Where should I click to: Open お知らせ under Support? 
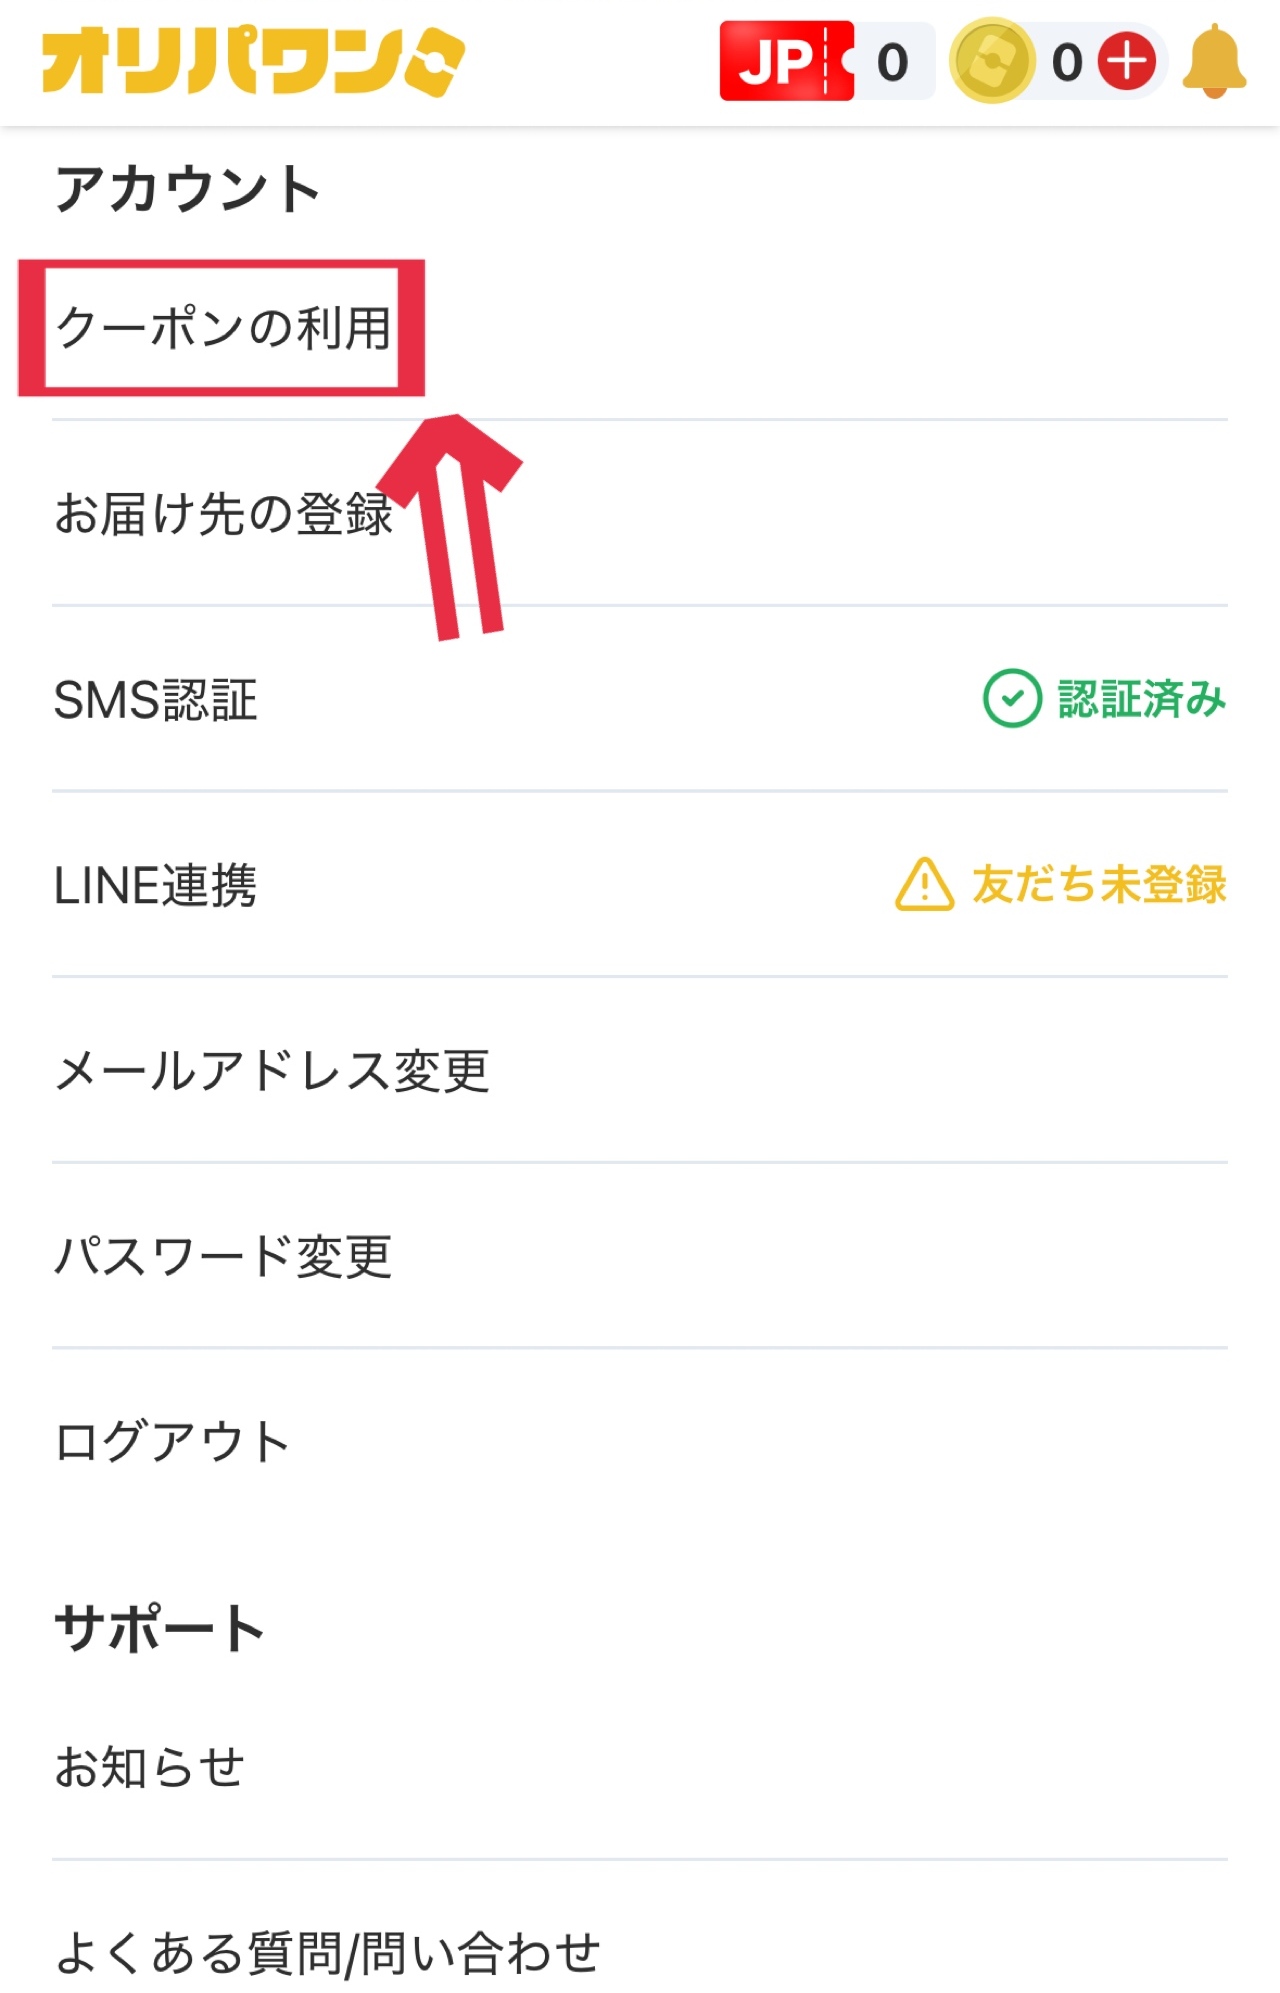(x=150, y=1767)
